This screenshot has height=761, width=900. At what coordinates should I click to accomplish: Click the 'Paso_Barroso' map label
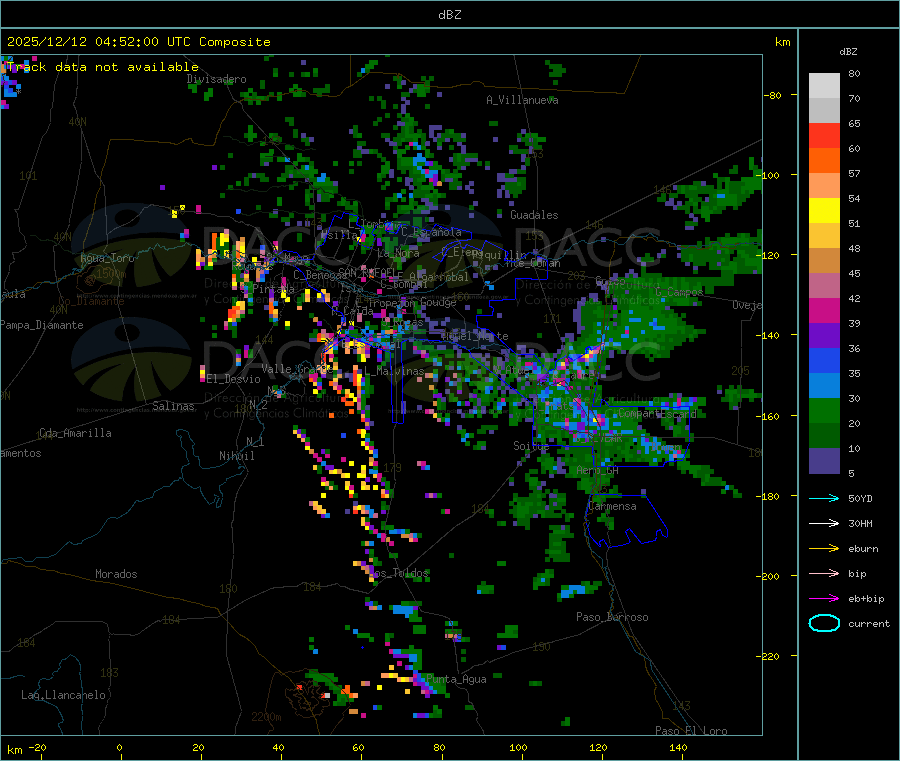612,617
